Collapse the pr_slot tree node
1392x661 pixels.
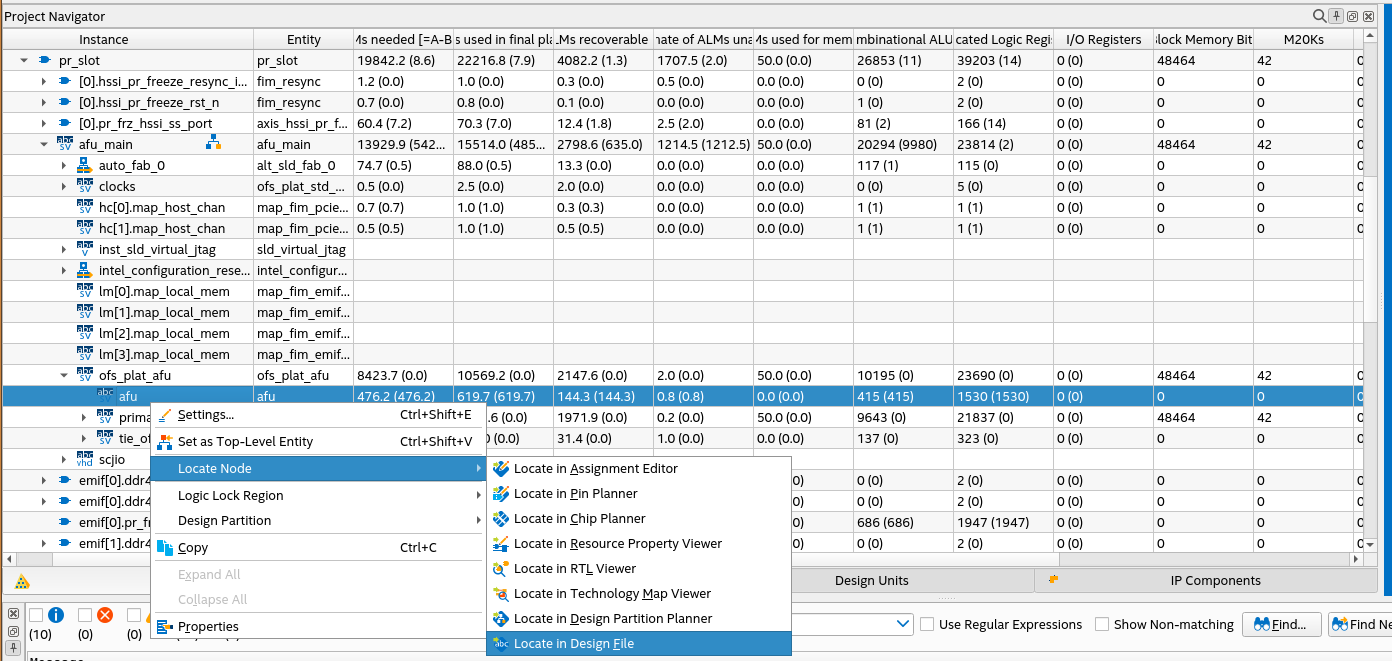(24, 61)
